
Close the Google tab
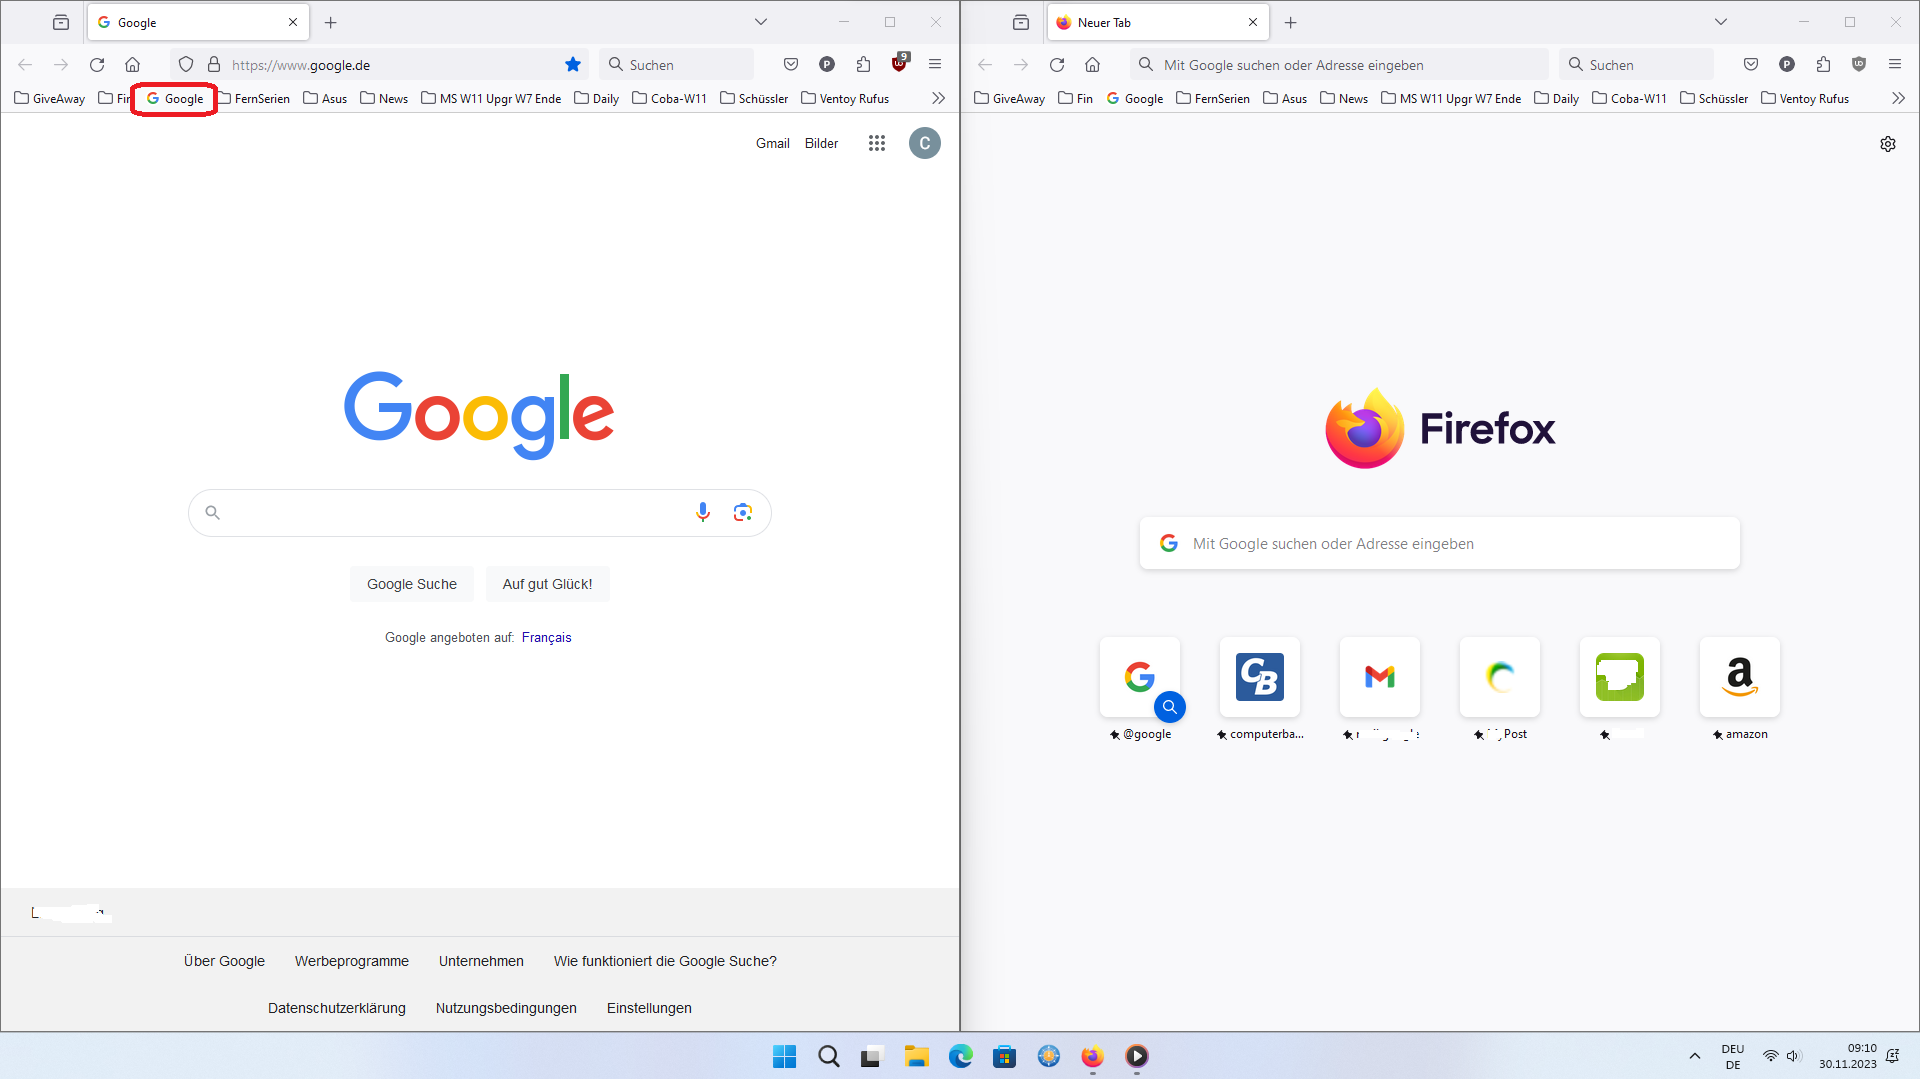(293, 22)
